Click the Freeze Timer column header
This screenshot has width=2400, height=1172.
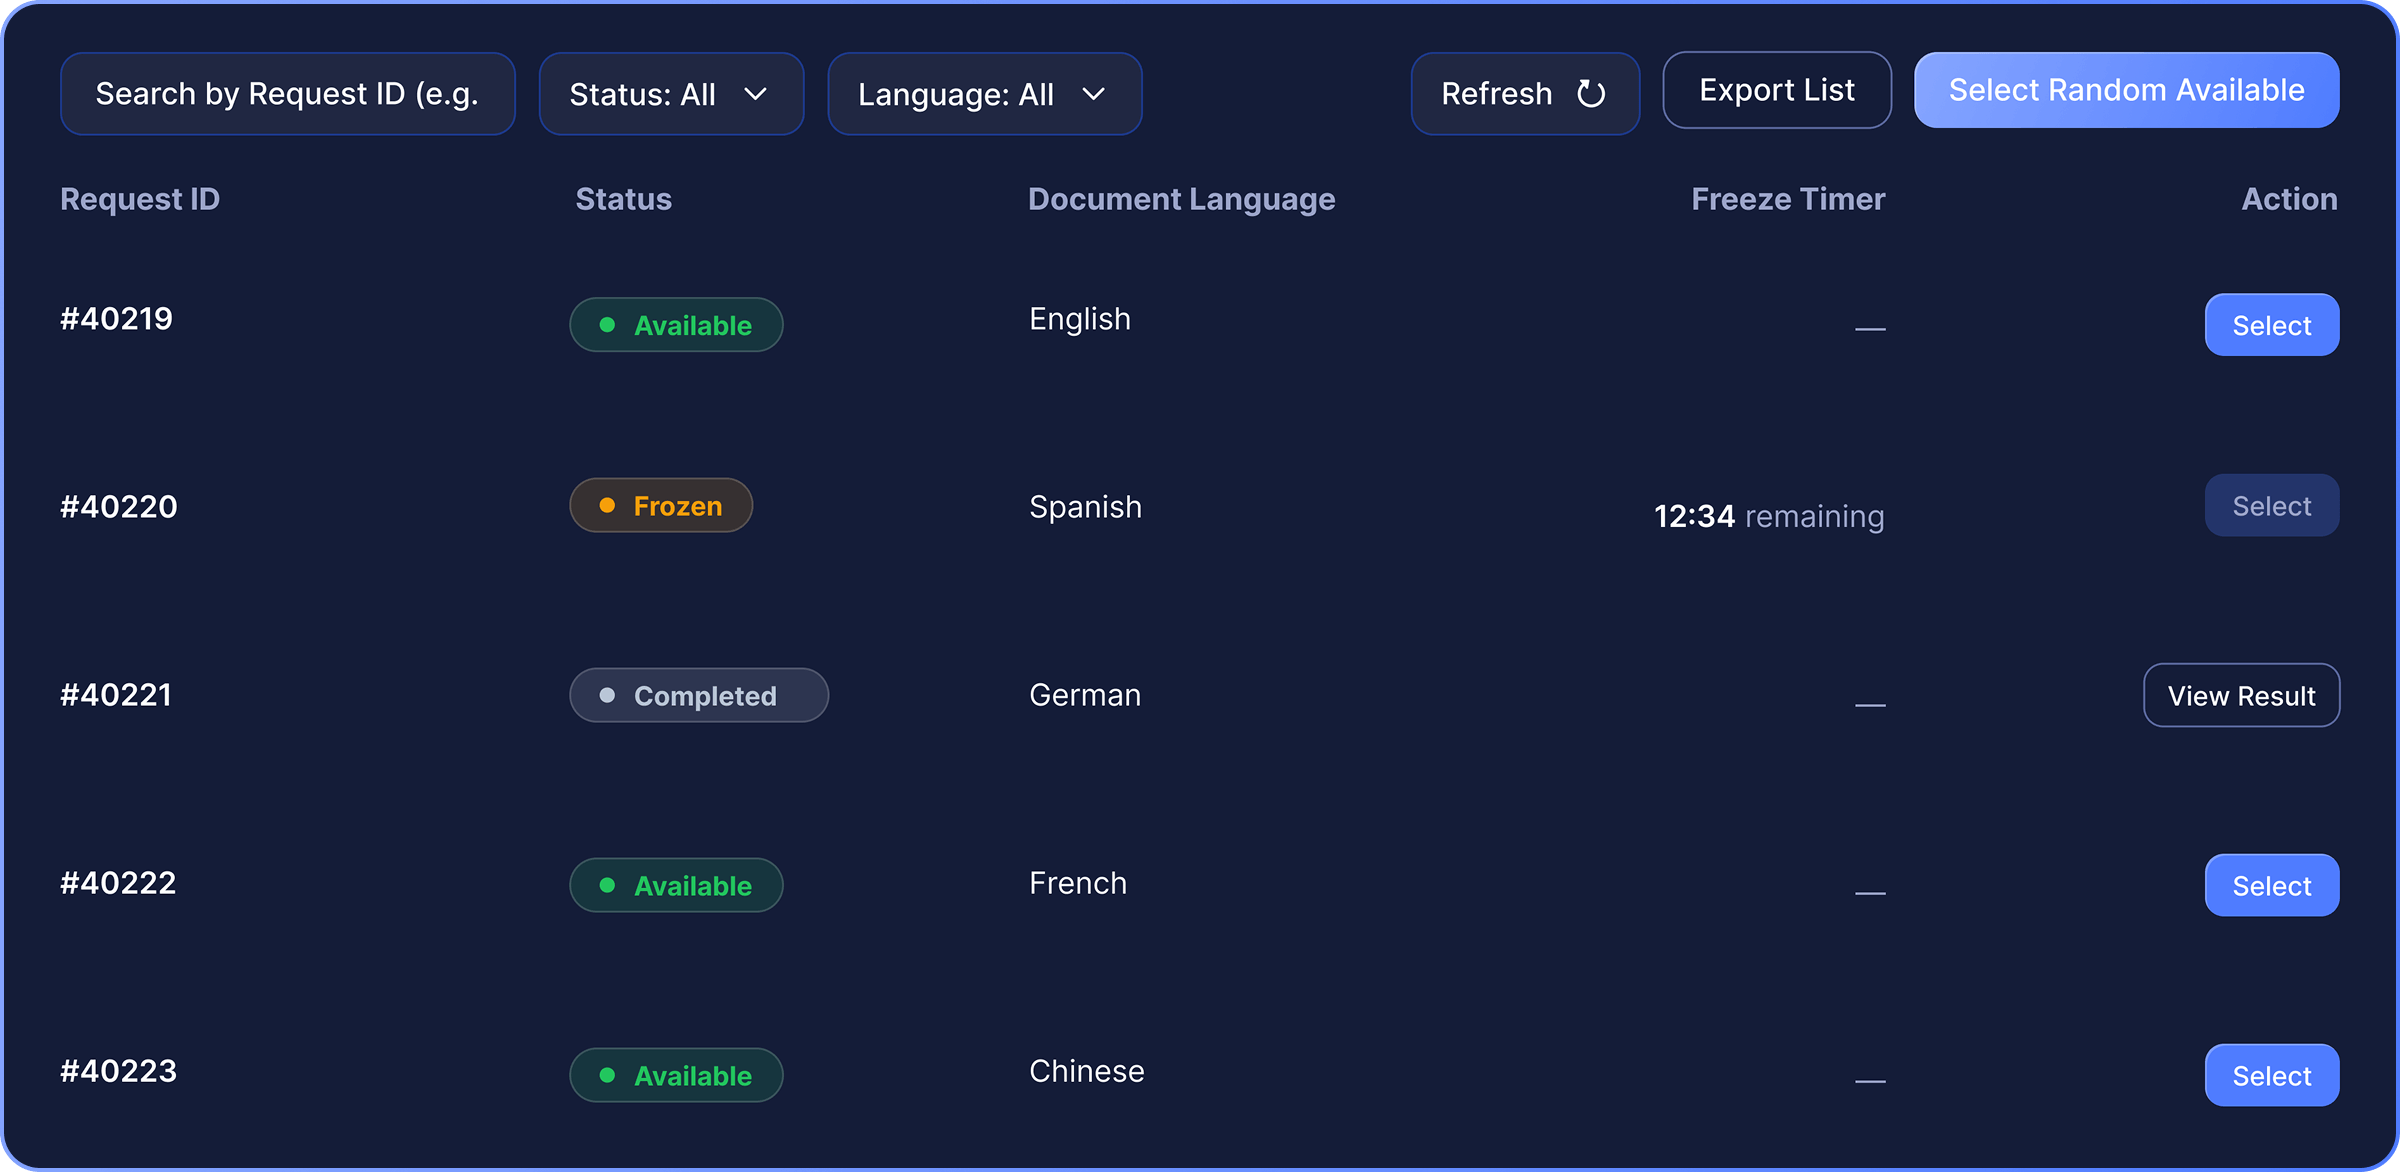[x=1787, y=199]
